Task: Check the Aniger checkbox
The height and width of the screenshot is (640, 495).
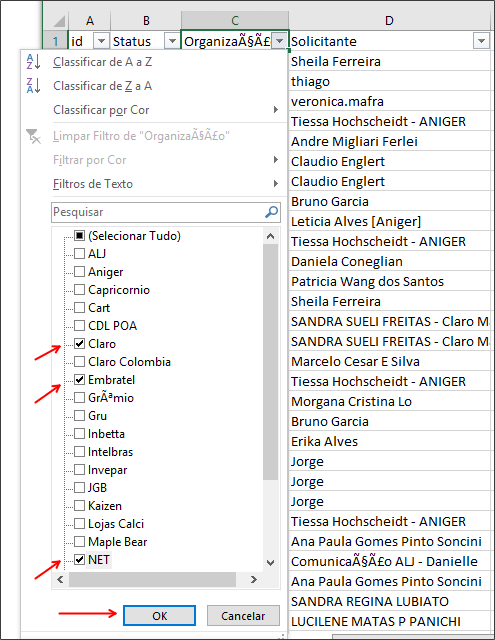Action: [x=79, y=271]
